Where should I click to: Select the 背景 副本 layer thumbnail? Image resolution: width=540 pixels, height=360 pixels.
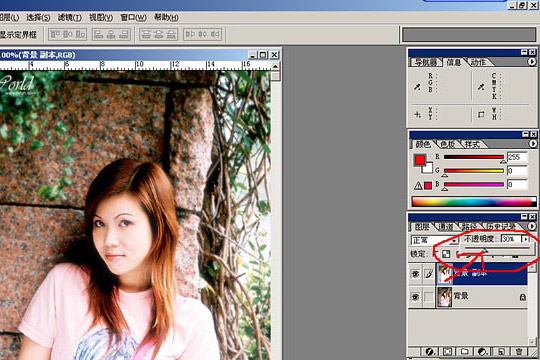click(444, 274)
